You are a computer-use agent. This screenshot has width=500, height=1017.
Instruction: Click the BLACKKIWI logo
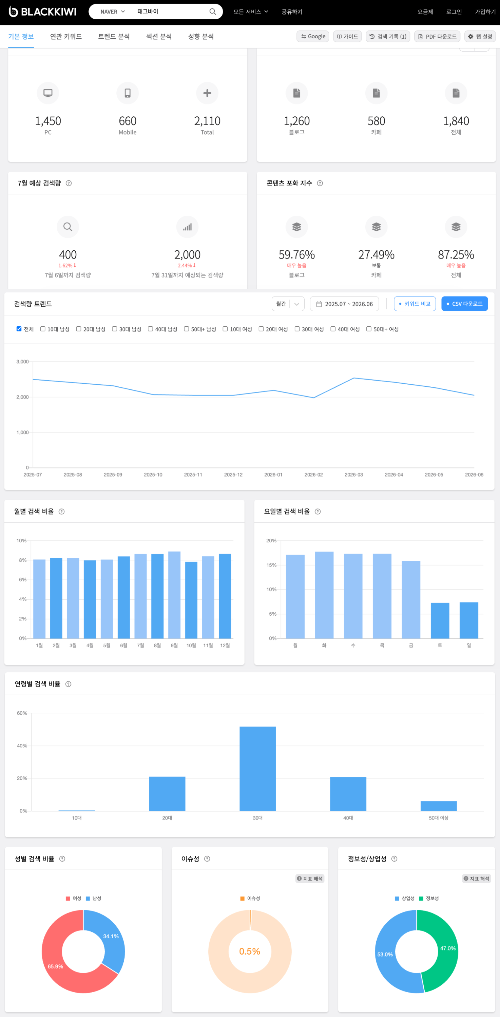[42, 12]
